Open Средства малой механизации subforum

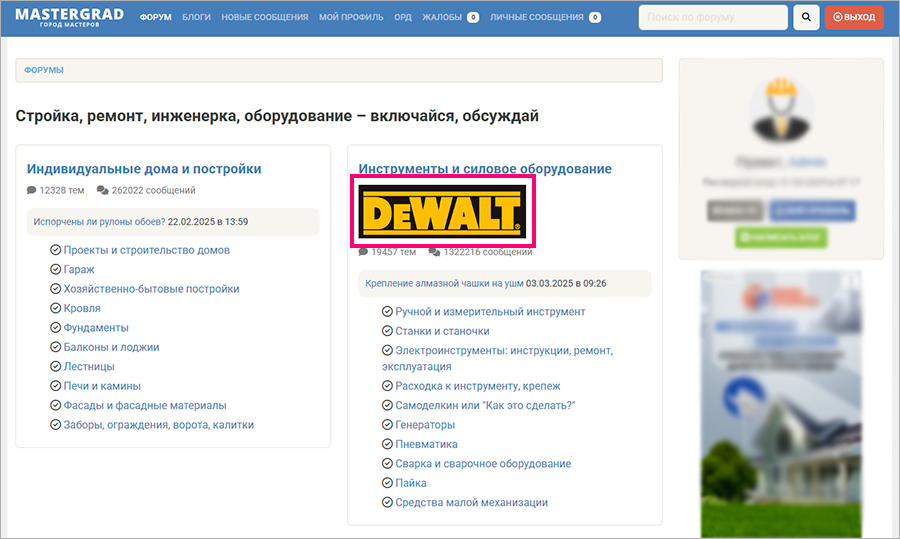[471, 503]
